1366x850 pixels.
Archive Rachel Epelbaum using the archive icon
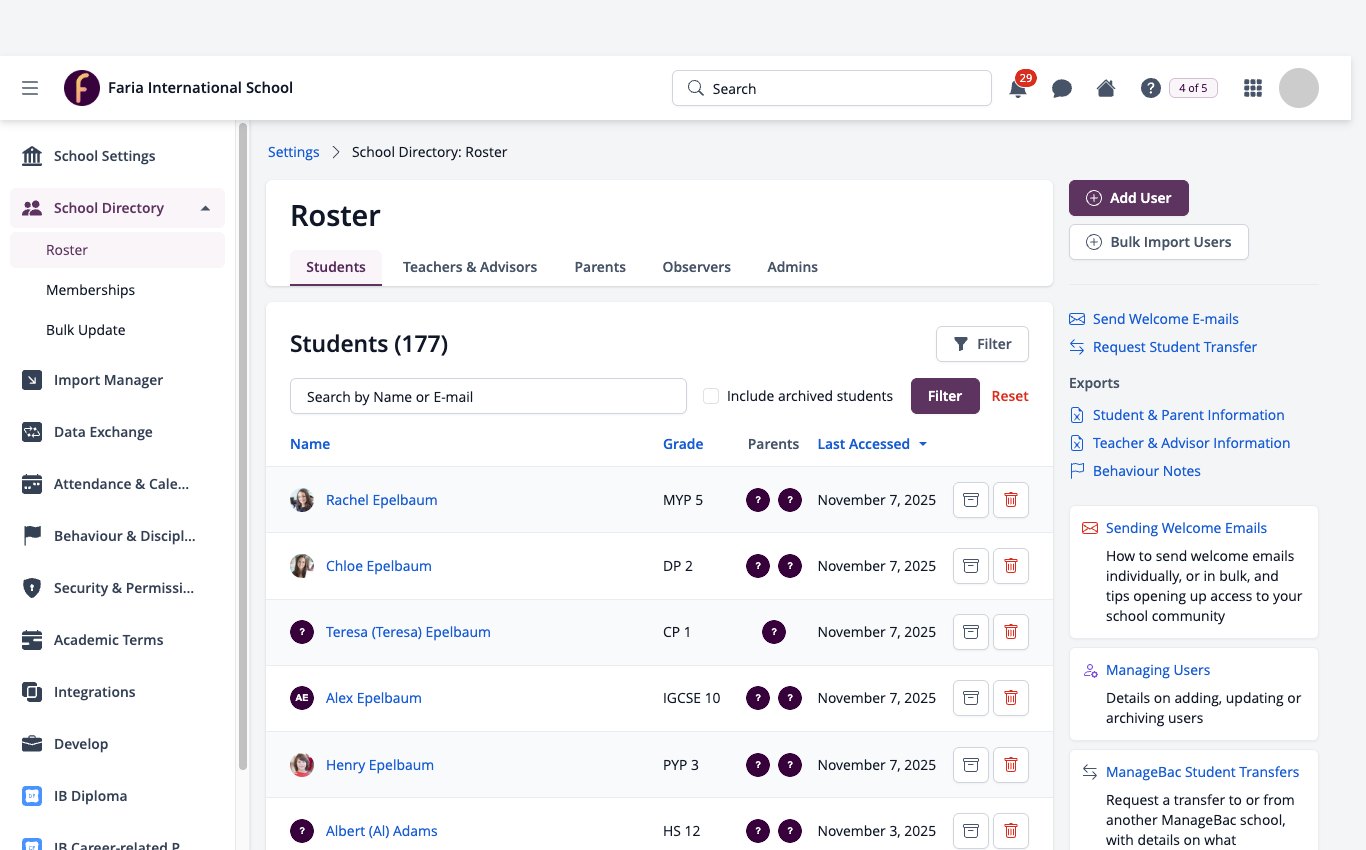click(970, 499)
